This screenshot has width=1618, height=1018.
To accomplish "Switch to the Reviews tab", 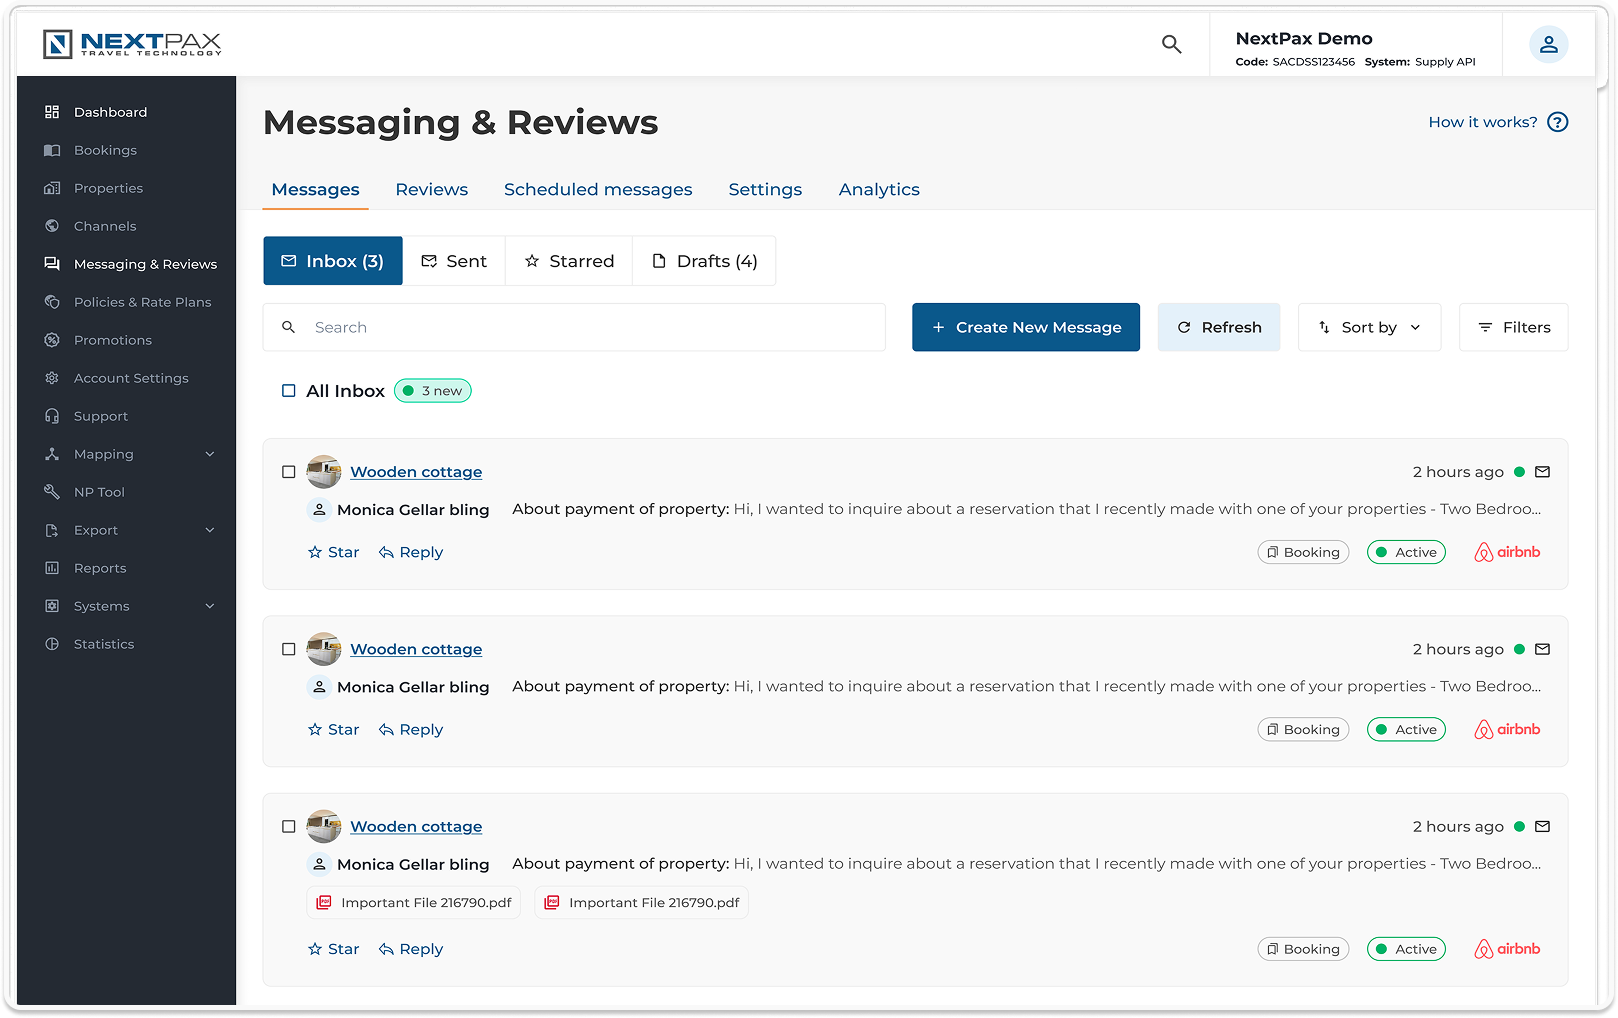I will [431, 189].
